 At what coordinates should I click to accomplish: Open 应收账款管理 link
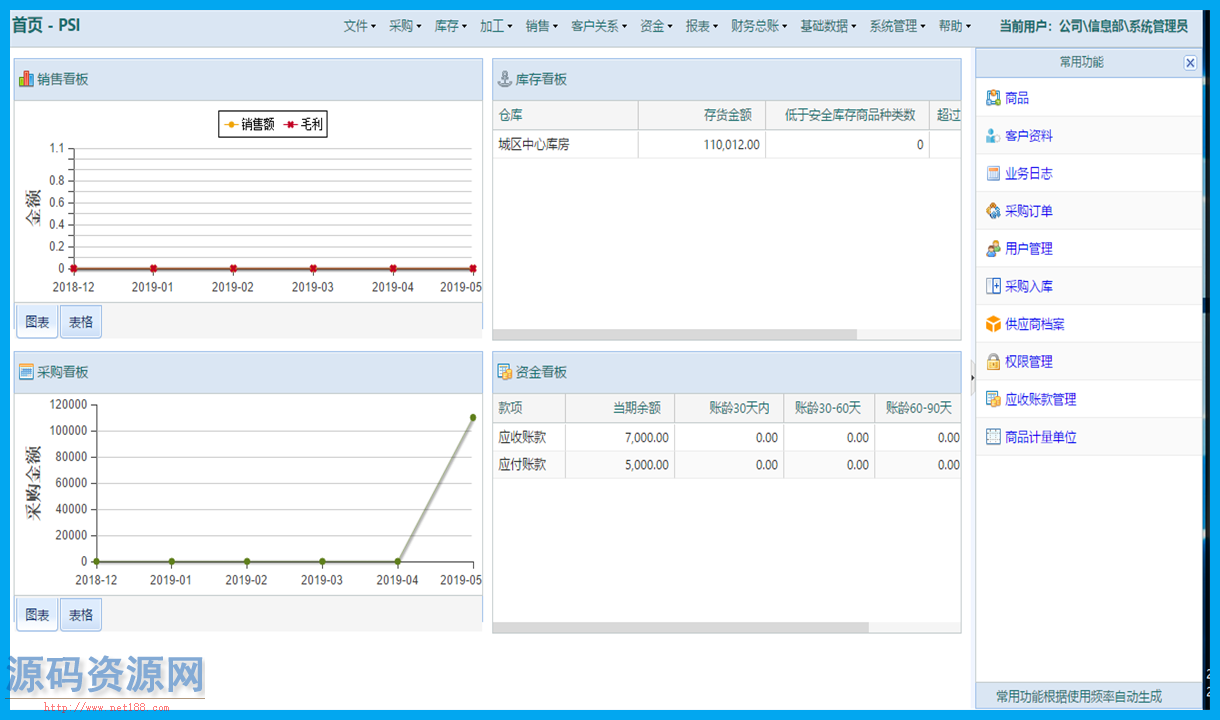point(1041,399)
